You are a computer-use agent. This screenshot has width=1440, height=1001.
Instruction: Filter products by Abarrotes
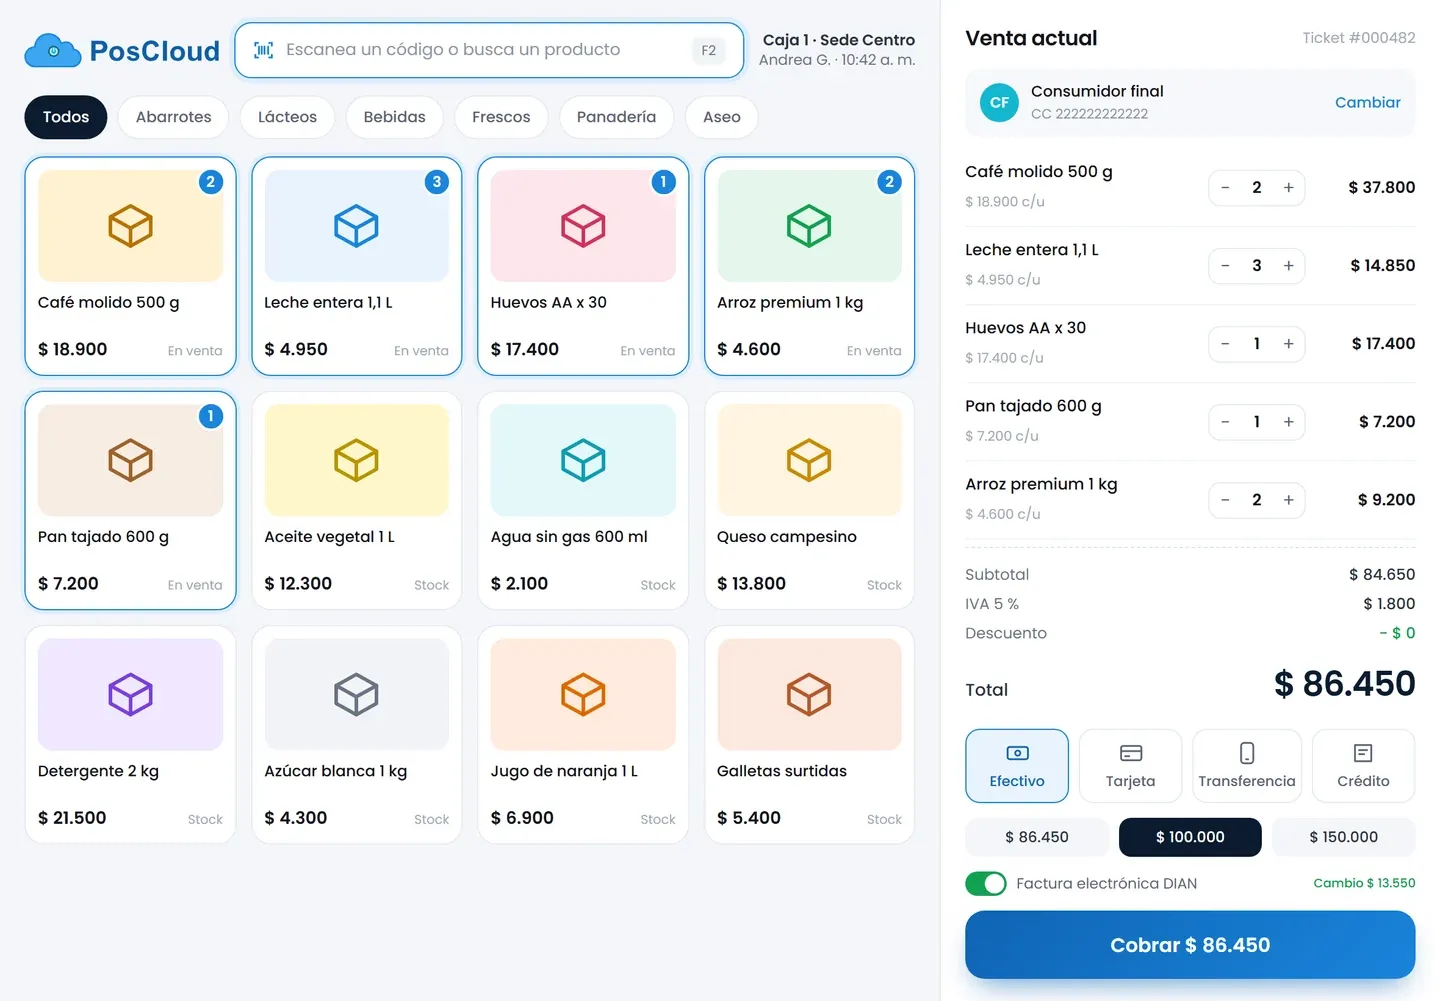pyautogui.click(x=174, y=117)
